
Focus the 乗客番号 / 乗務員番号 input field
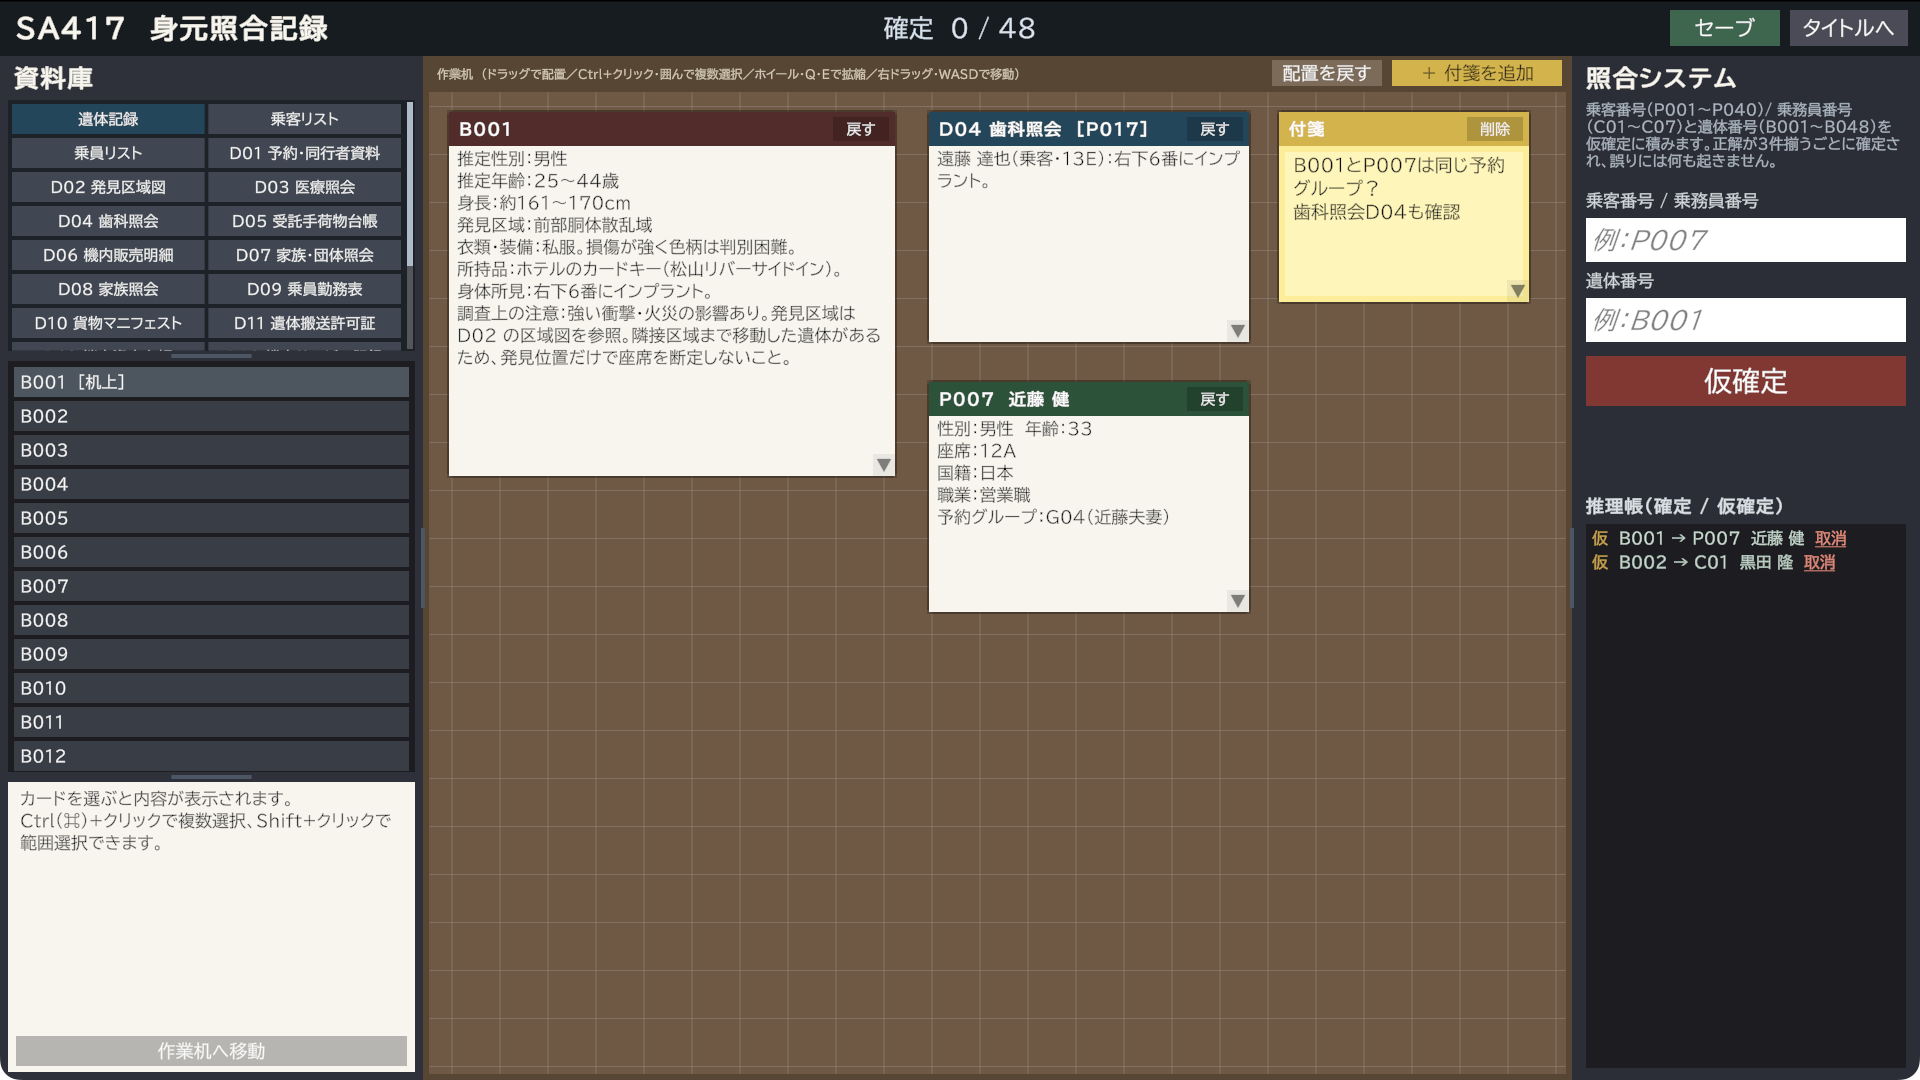pyautogui.click(x=1745, y=240)
